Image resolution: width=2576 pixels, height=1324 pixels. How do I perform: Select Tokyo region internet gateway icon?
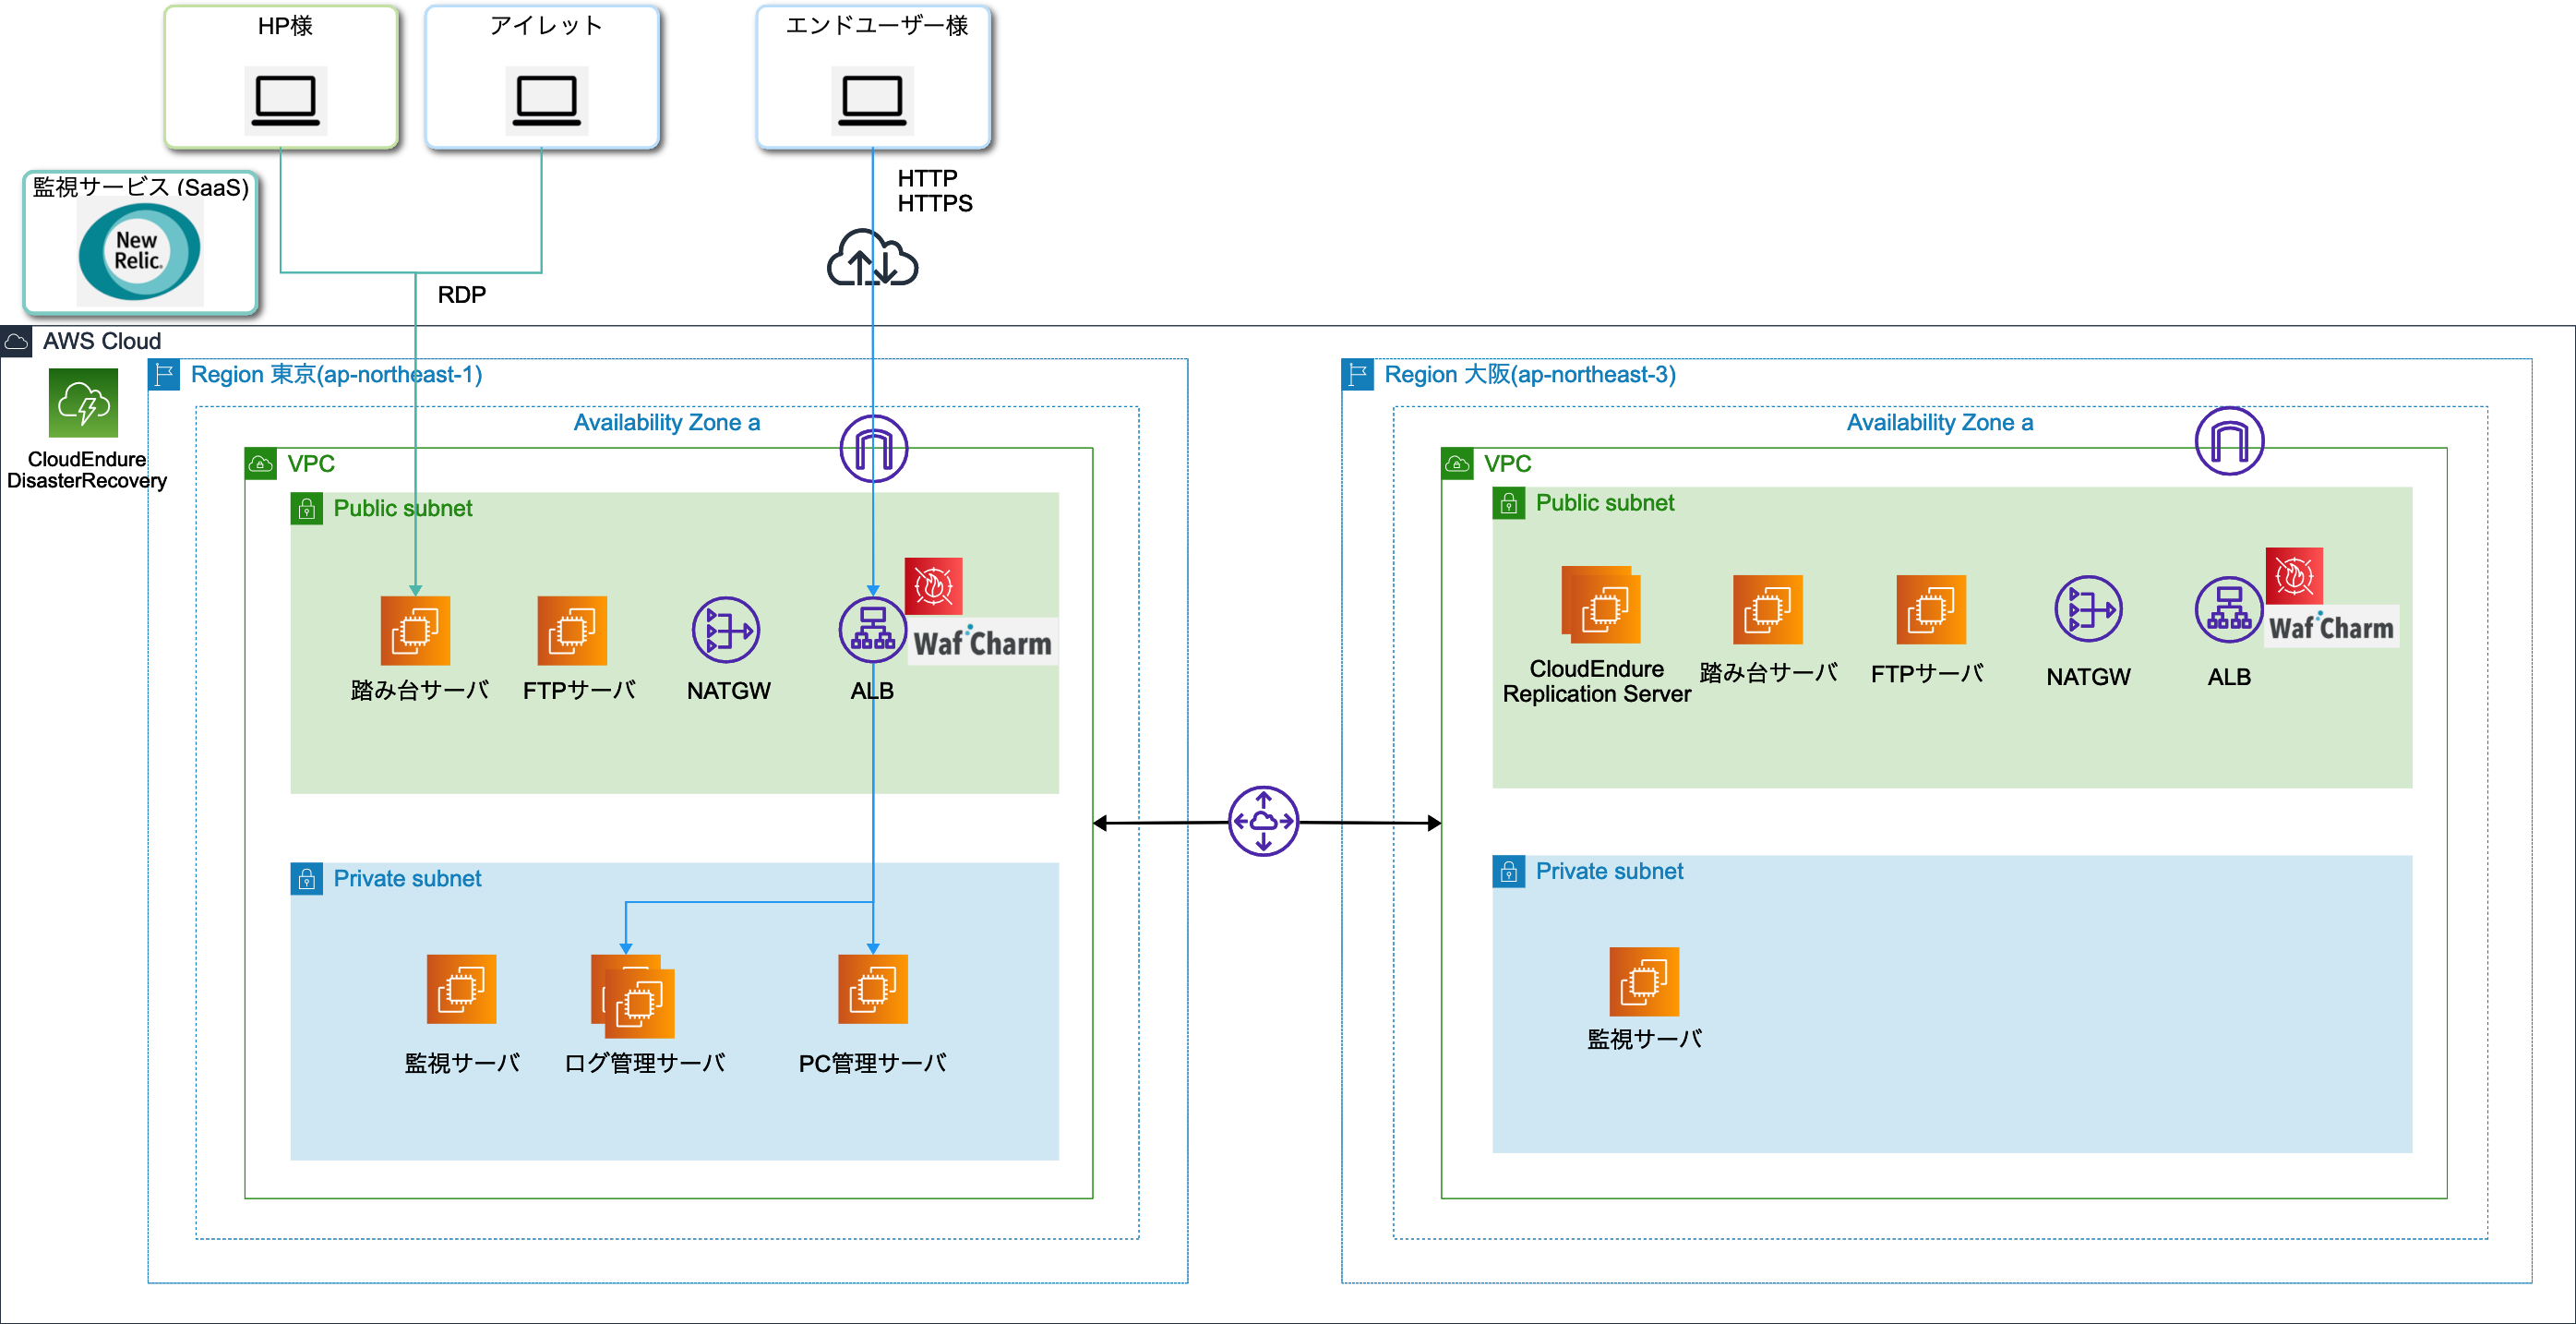pyautogui.click(x=873, y=449)
